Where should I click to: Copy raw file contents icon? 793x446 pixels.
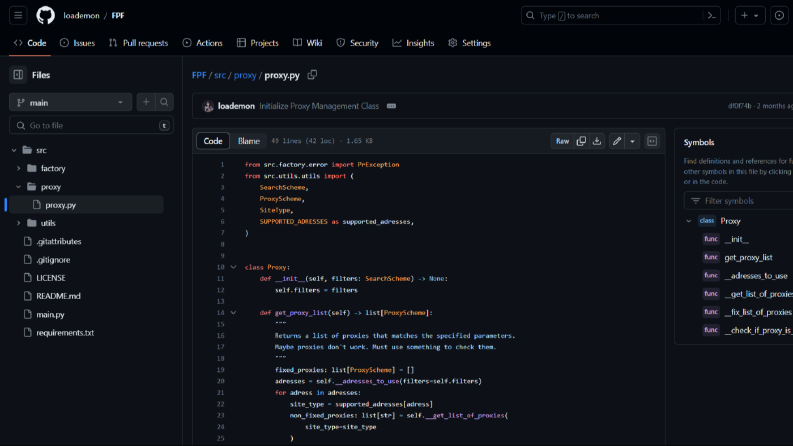[x=581, y=141]
